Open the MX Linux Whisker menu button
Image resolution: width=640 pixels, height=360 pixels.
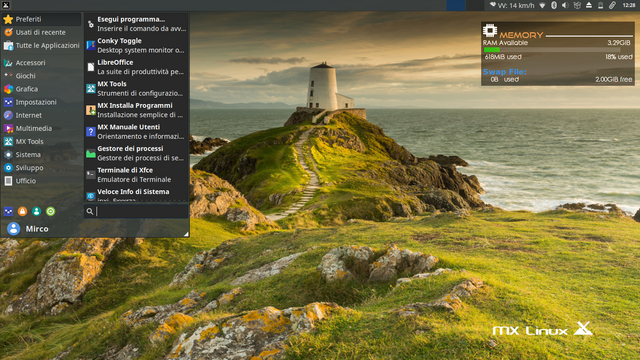click(6, 5)
